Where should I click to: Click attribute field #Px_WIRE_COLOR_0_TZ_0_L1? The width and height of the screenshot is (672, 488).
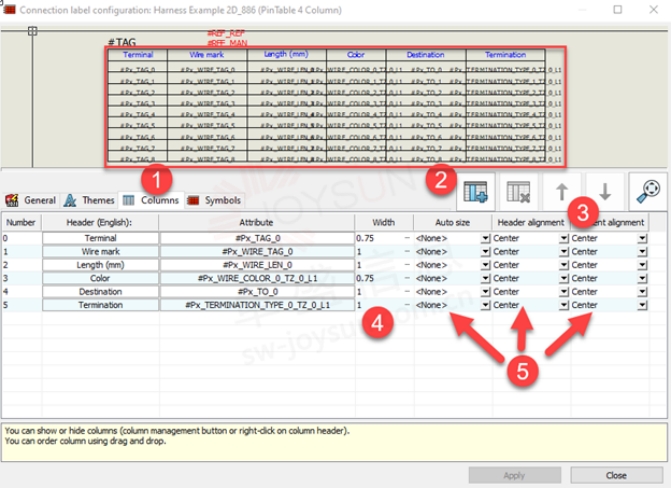point(257,278)
